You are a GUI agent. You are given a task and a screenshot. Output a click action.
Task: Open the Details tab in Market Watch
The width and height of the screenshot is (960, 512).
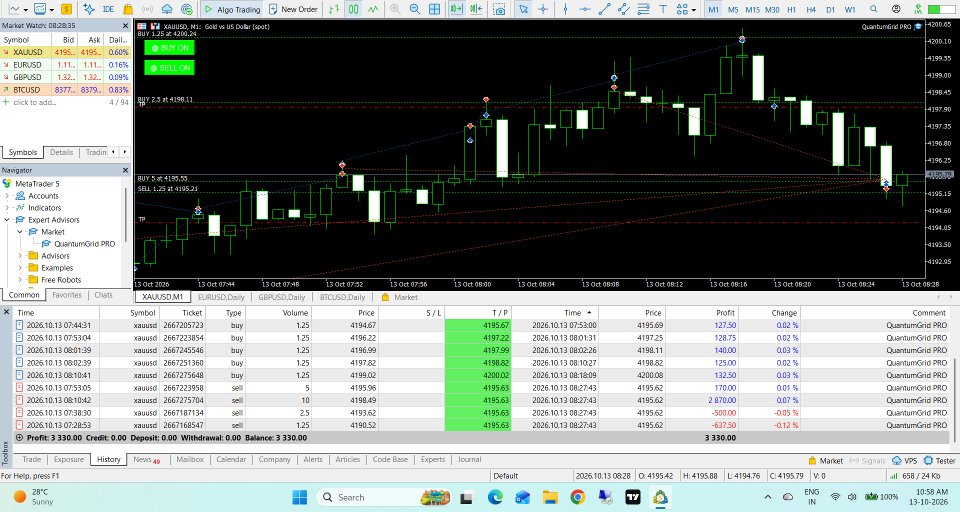click(x=61, y=152)
